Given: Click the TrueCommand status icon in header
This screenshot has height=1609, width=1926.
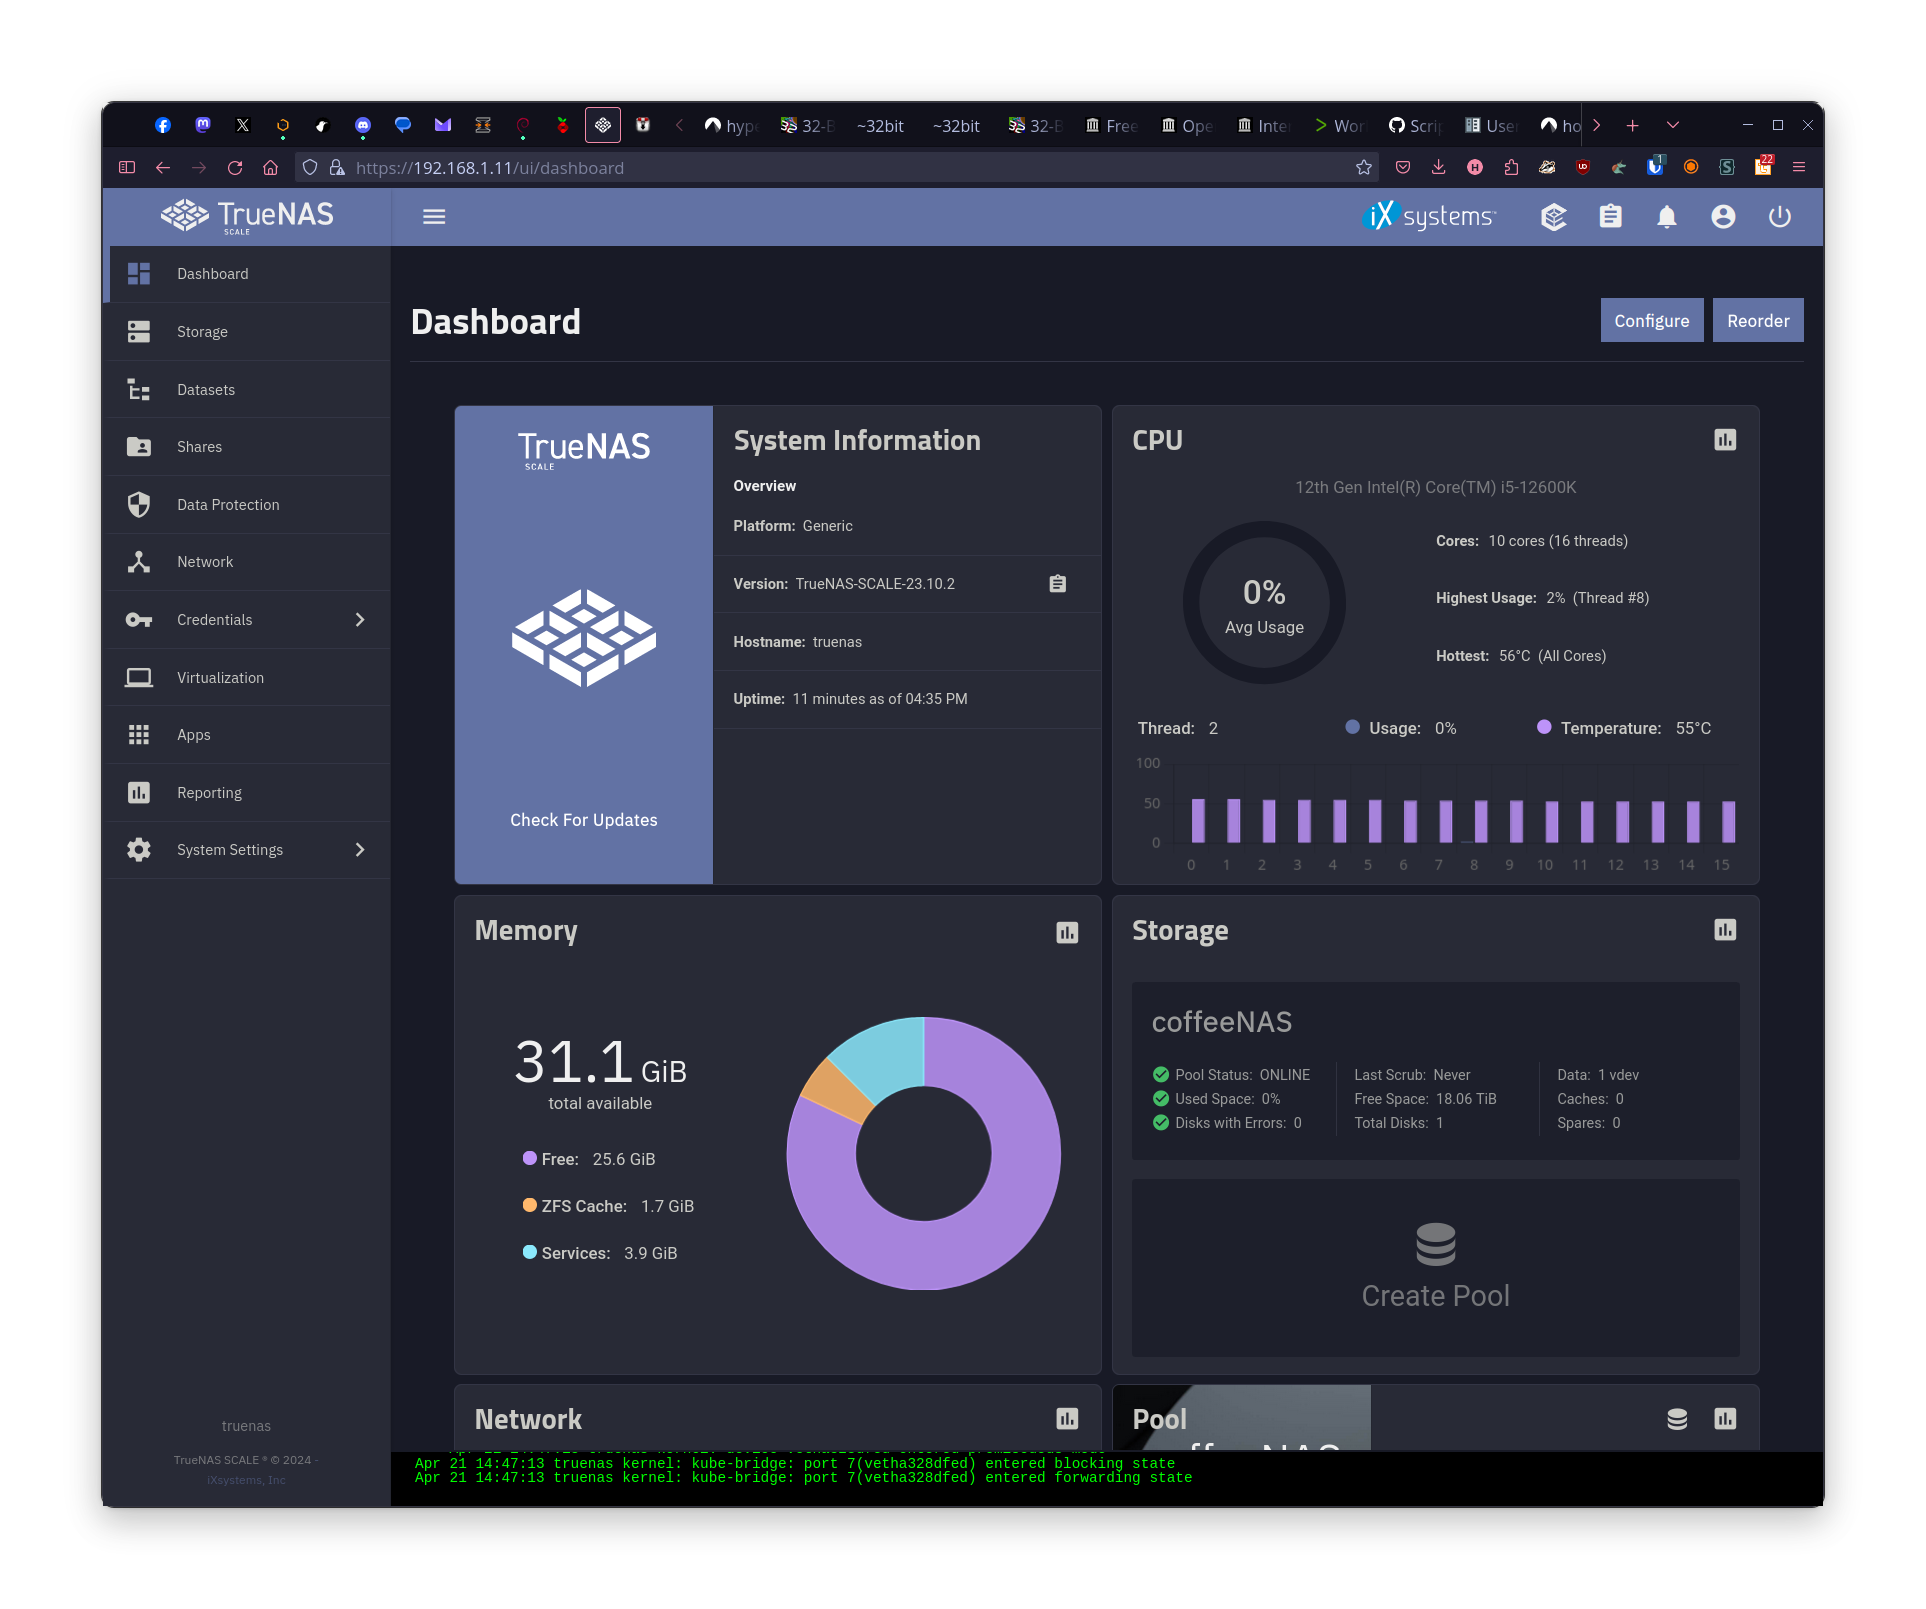Looking at the screenshot, I should [1553, 217].
